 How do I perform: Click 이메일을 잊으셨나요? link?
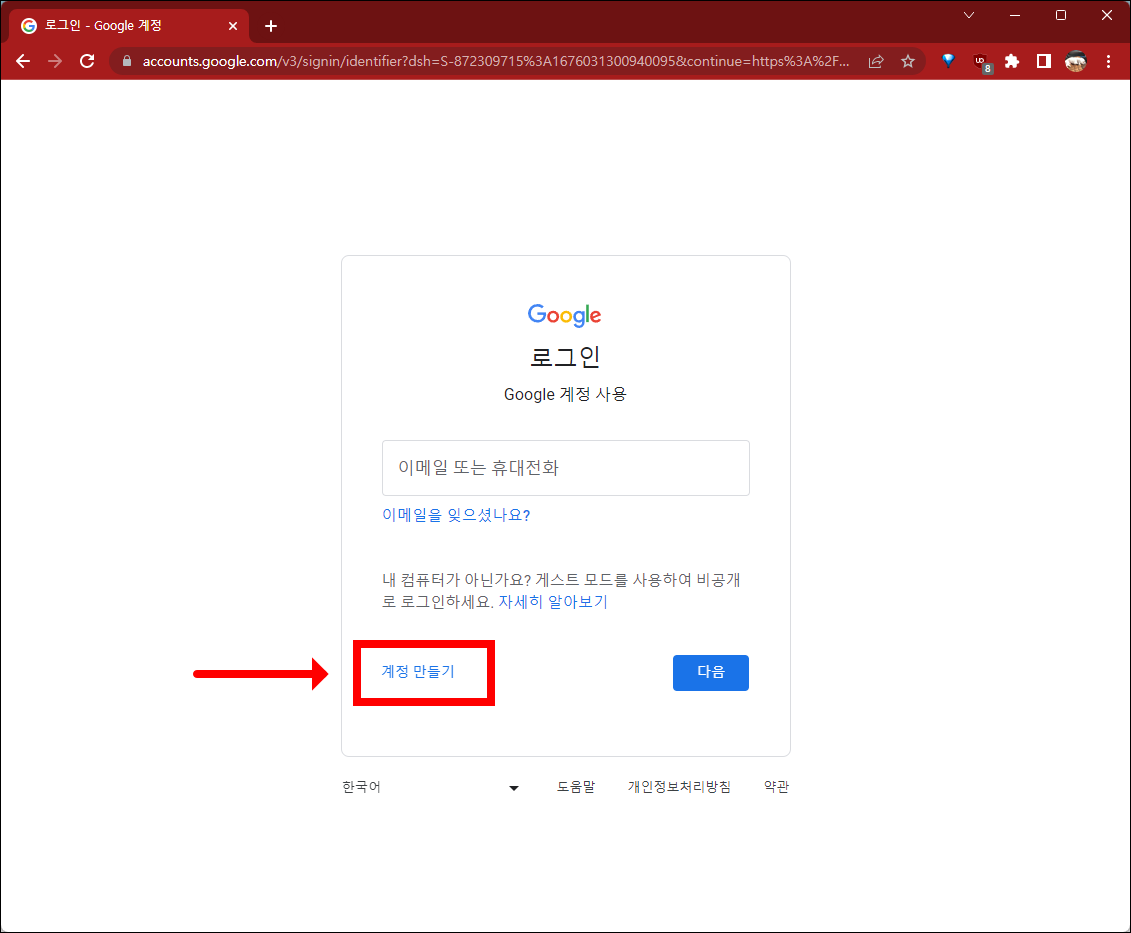(x=456, y=514)
